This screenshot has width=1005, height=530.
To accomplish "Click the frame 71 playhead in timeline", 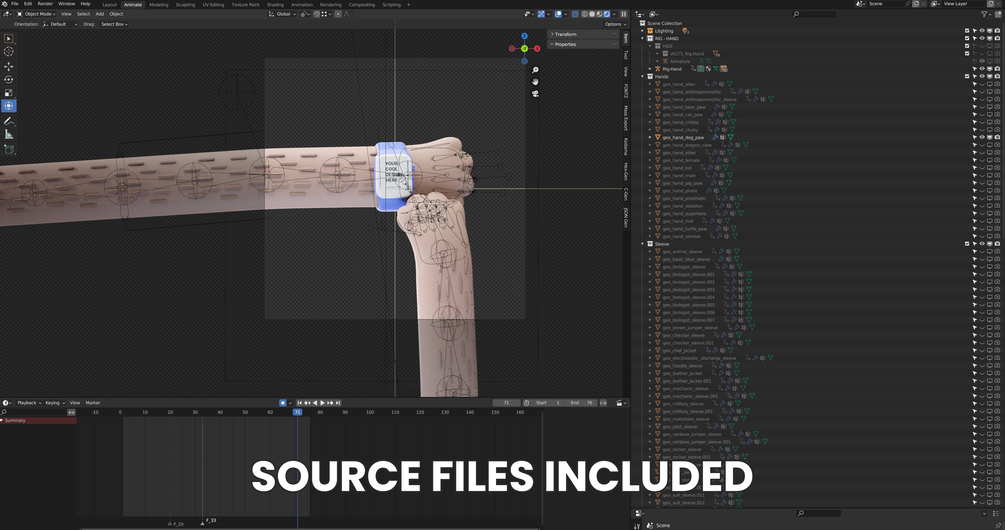I will [x=297, y=412].
